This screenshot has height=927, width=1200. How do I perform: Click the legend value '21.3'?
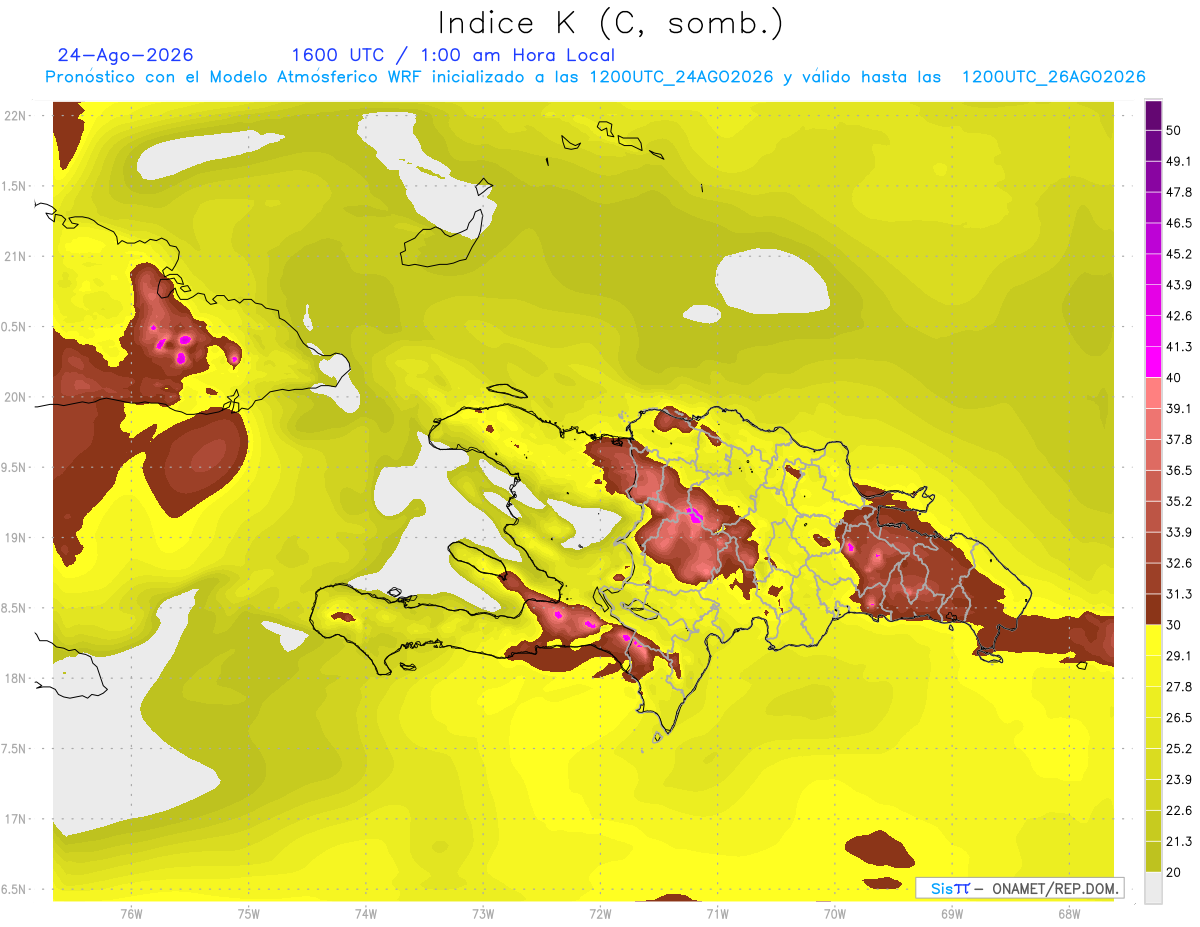pos(1178,842)
